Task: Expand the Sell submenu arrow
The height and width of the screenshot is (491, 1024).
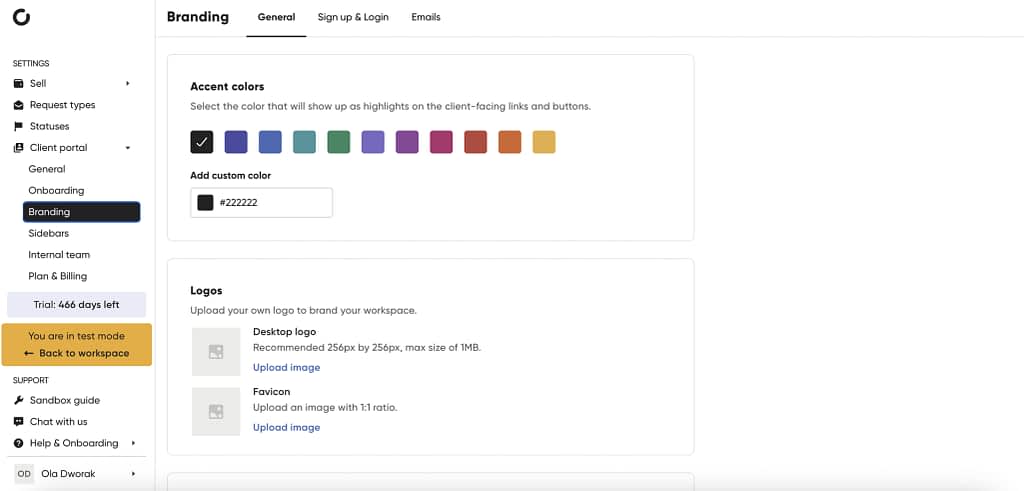Action: [x=128, y=84]
